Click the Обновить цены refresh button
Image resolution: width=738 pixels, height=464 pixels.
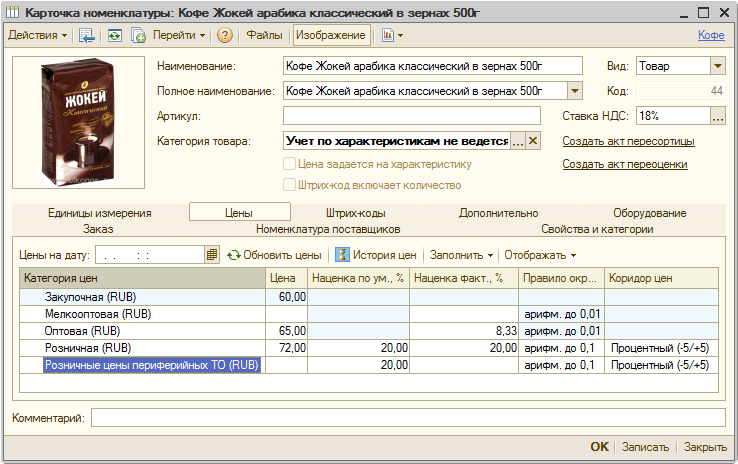pyautogui.click(x=274, y=255)
